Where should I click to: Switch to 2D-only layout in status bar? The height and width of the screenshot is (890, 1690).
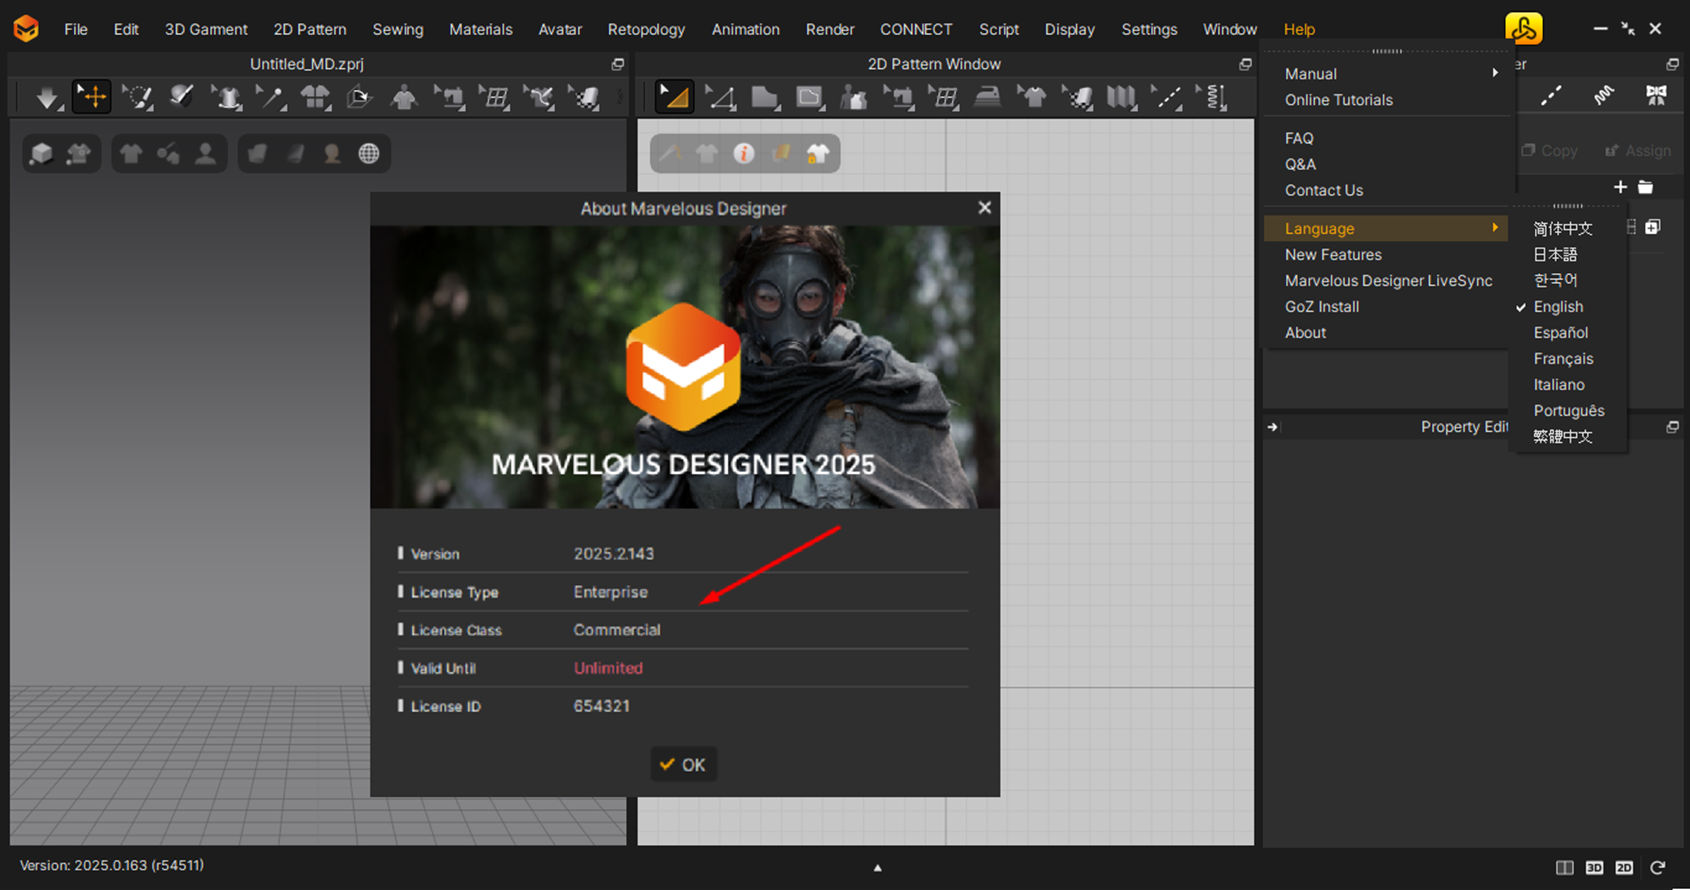[x=1624, y=868]
